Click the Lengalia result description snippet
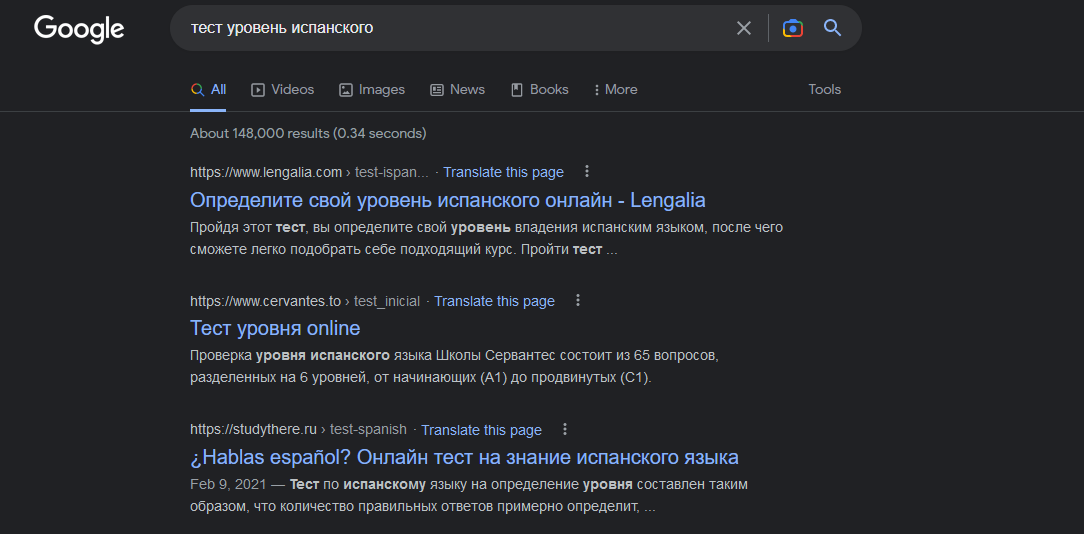The width and height of the screenshot is (1084, 534). (x=487, y=239)
